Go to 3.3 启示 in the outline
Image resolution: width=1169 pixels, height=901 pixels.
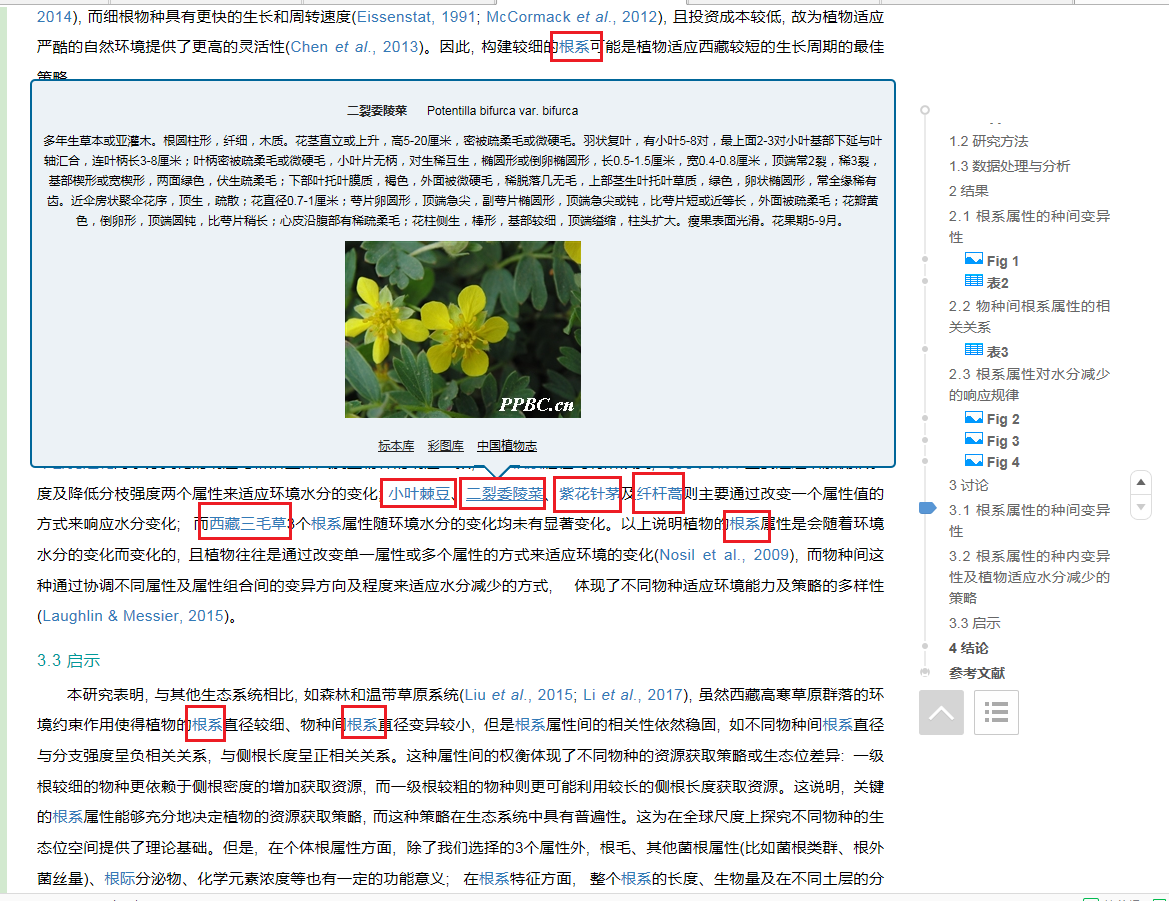[x=974, y=623]
